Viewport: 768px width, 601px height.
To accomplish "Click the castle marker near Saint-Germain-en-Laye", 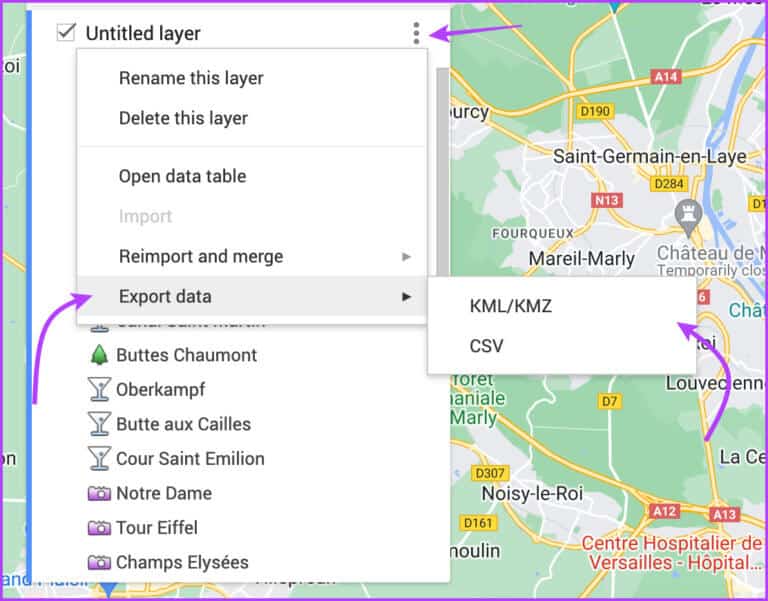I will click(687, 213).
